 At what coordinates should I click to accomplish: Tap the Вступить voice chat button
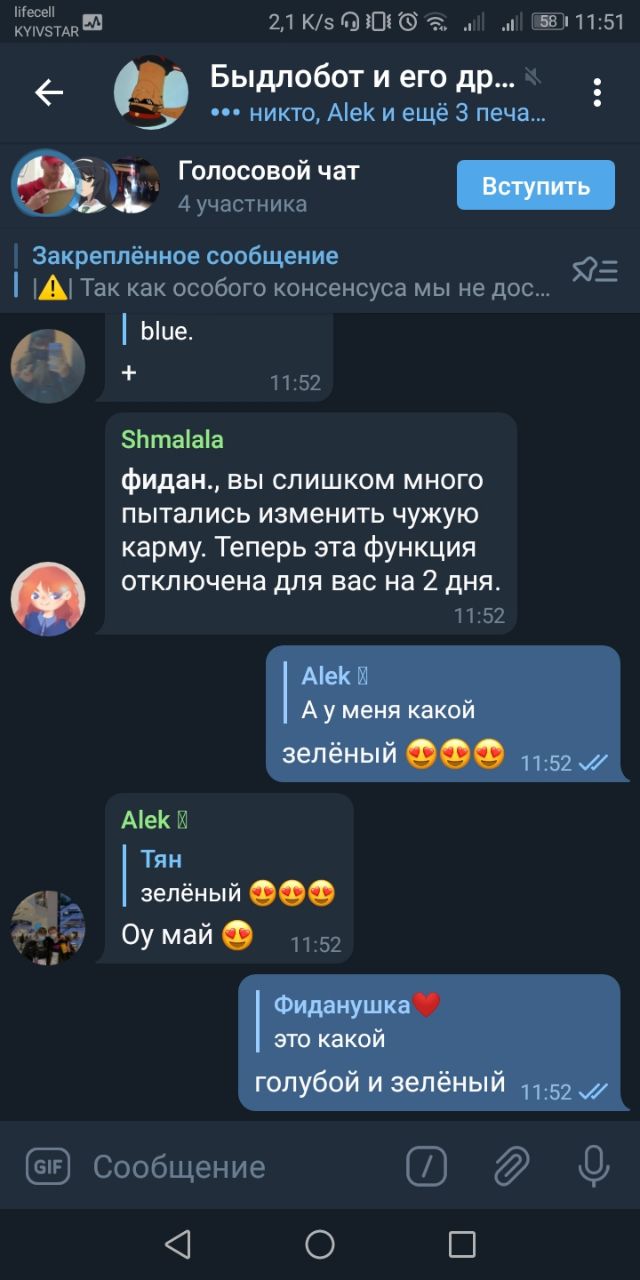tap(536, 185)
